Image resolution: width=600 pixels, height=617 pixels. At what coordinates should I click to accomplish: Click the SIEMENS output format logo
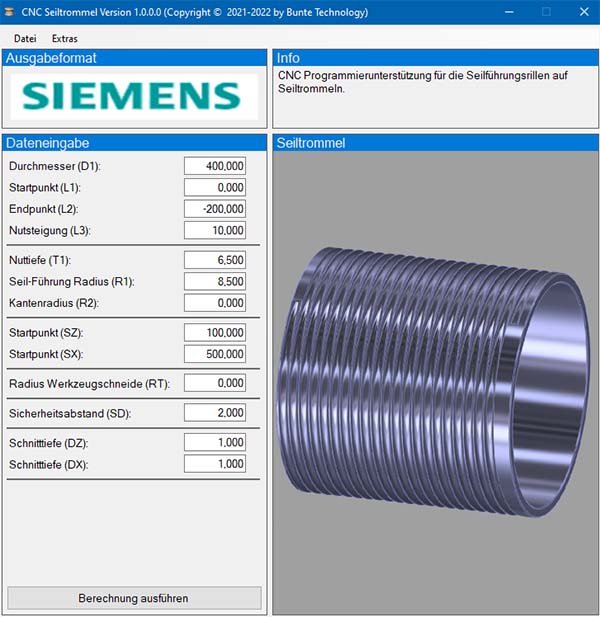134,96
